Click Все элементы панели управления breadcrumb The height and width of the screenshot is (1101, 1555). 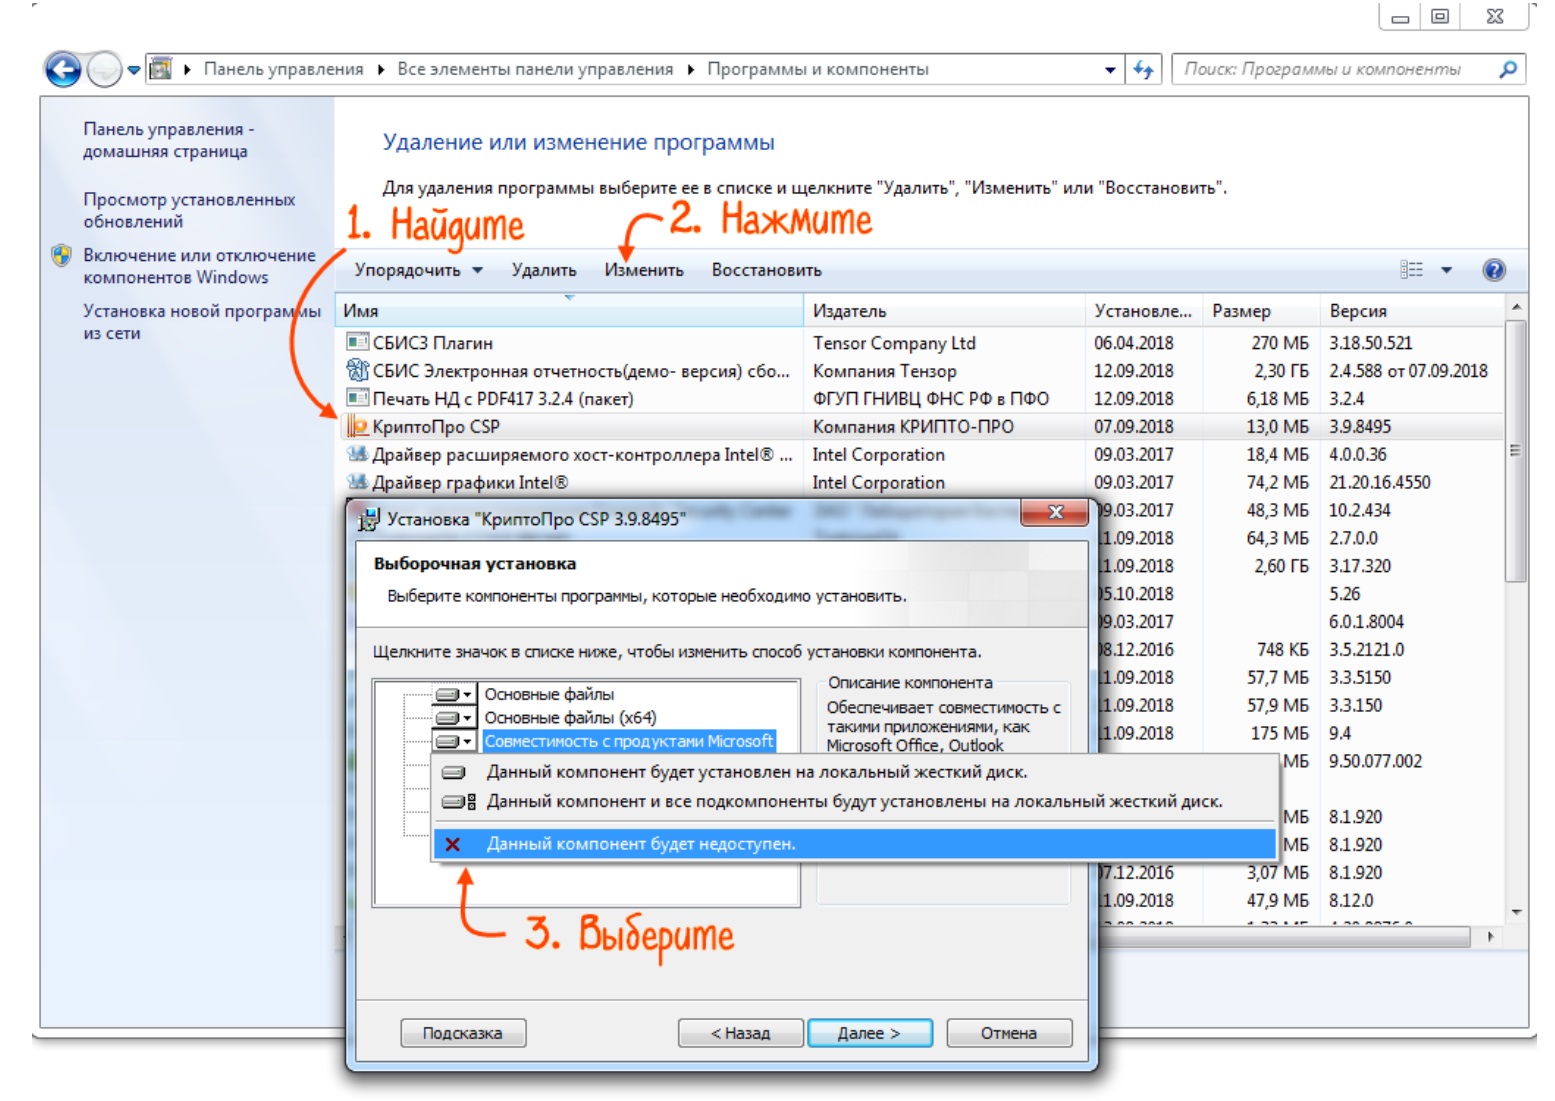click(535, 69)
